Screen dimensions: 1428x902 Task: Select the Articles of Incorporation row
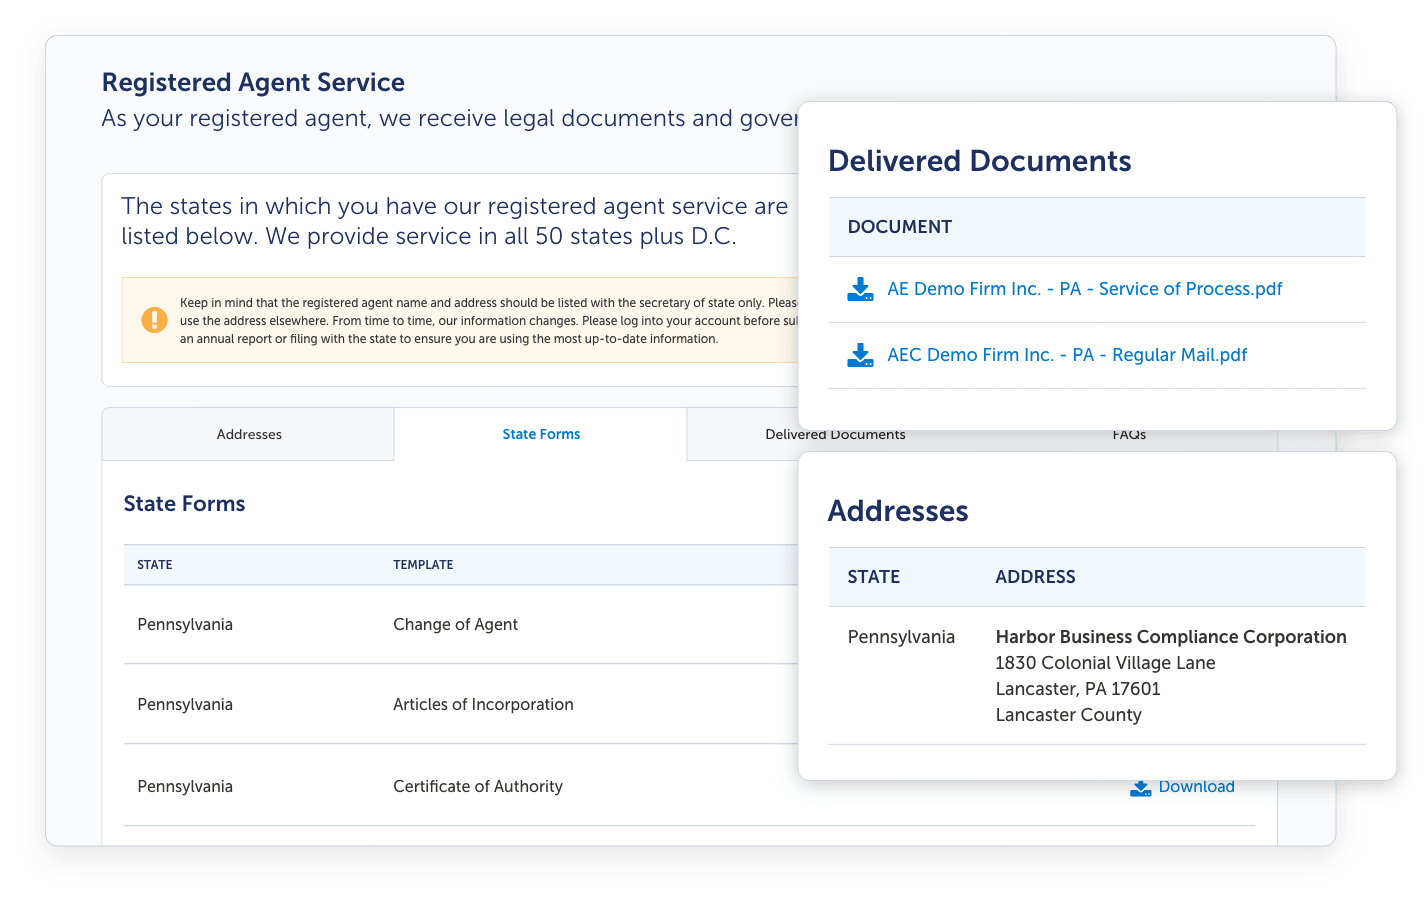pos(483,704)
